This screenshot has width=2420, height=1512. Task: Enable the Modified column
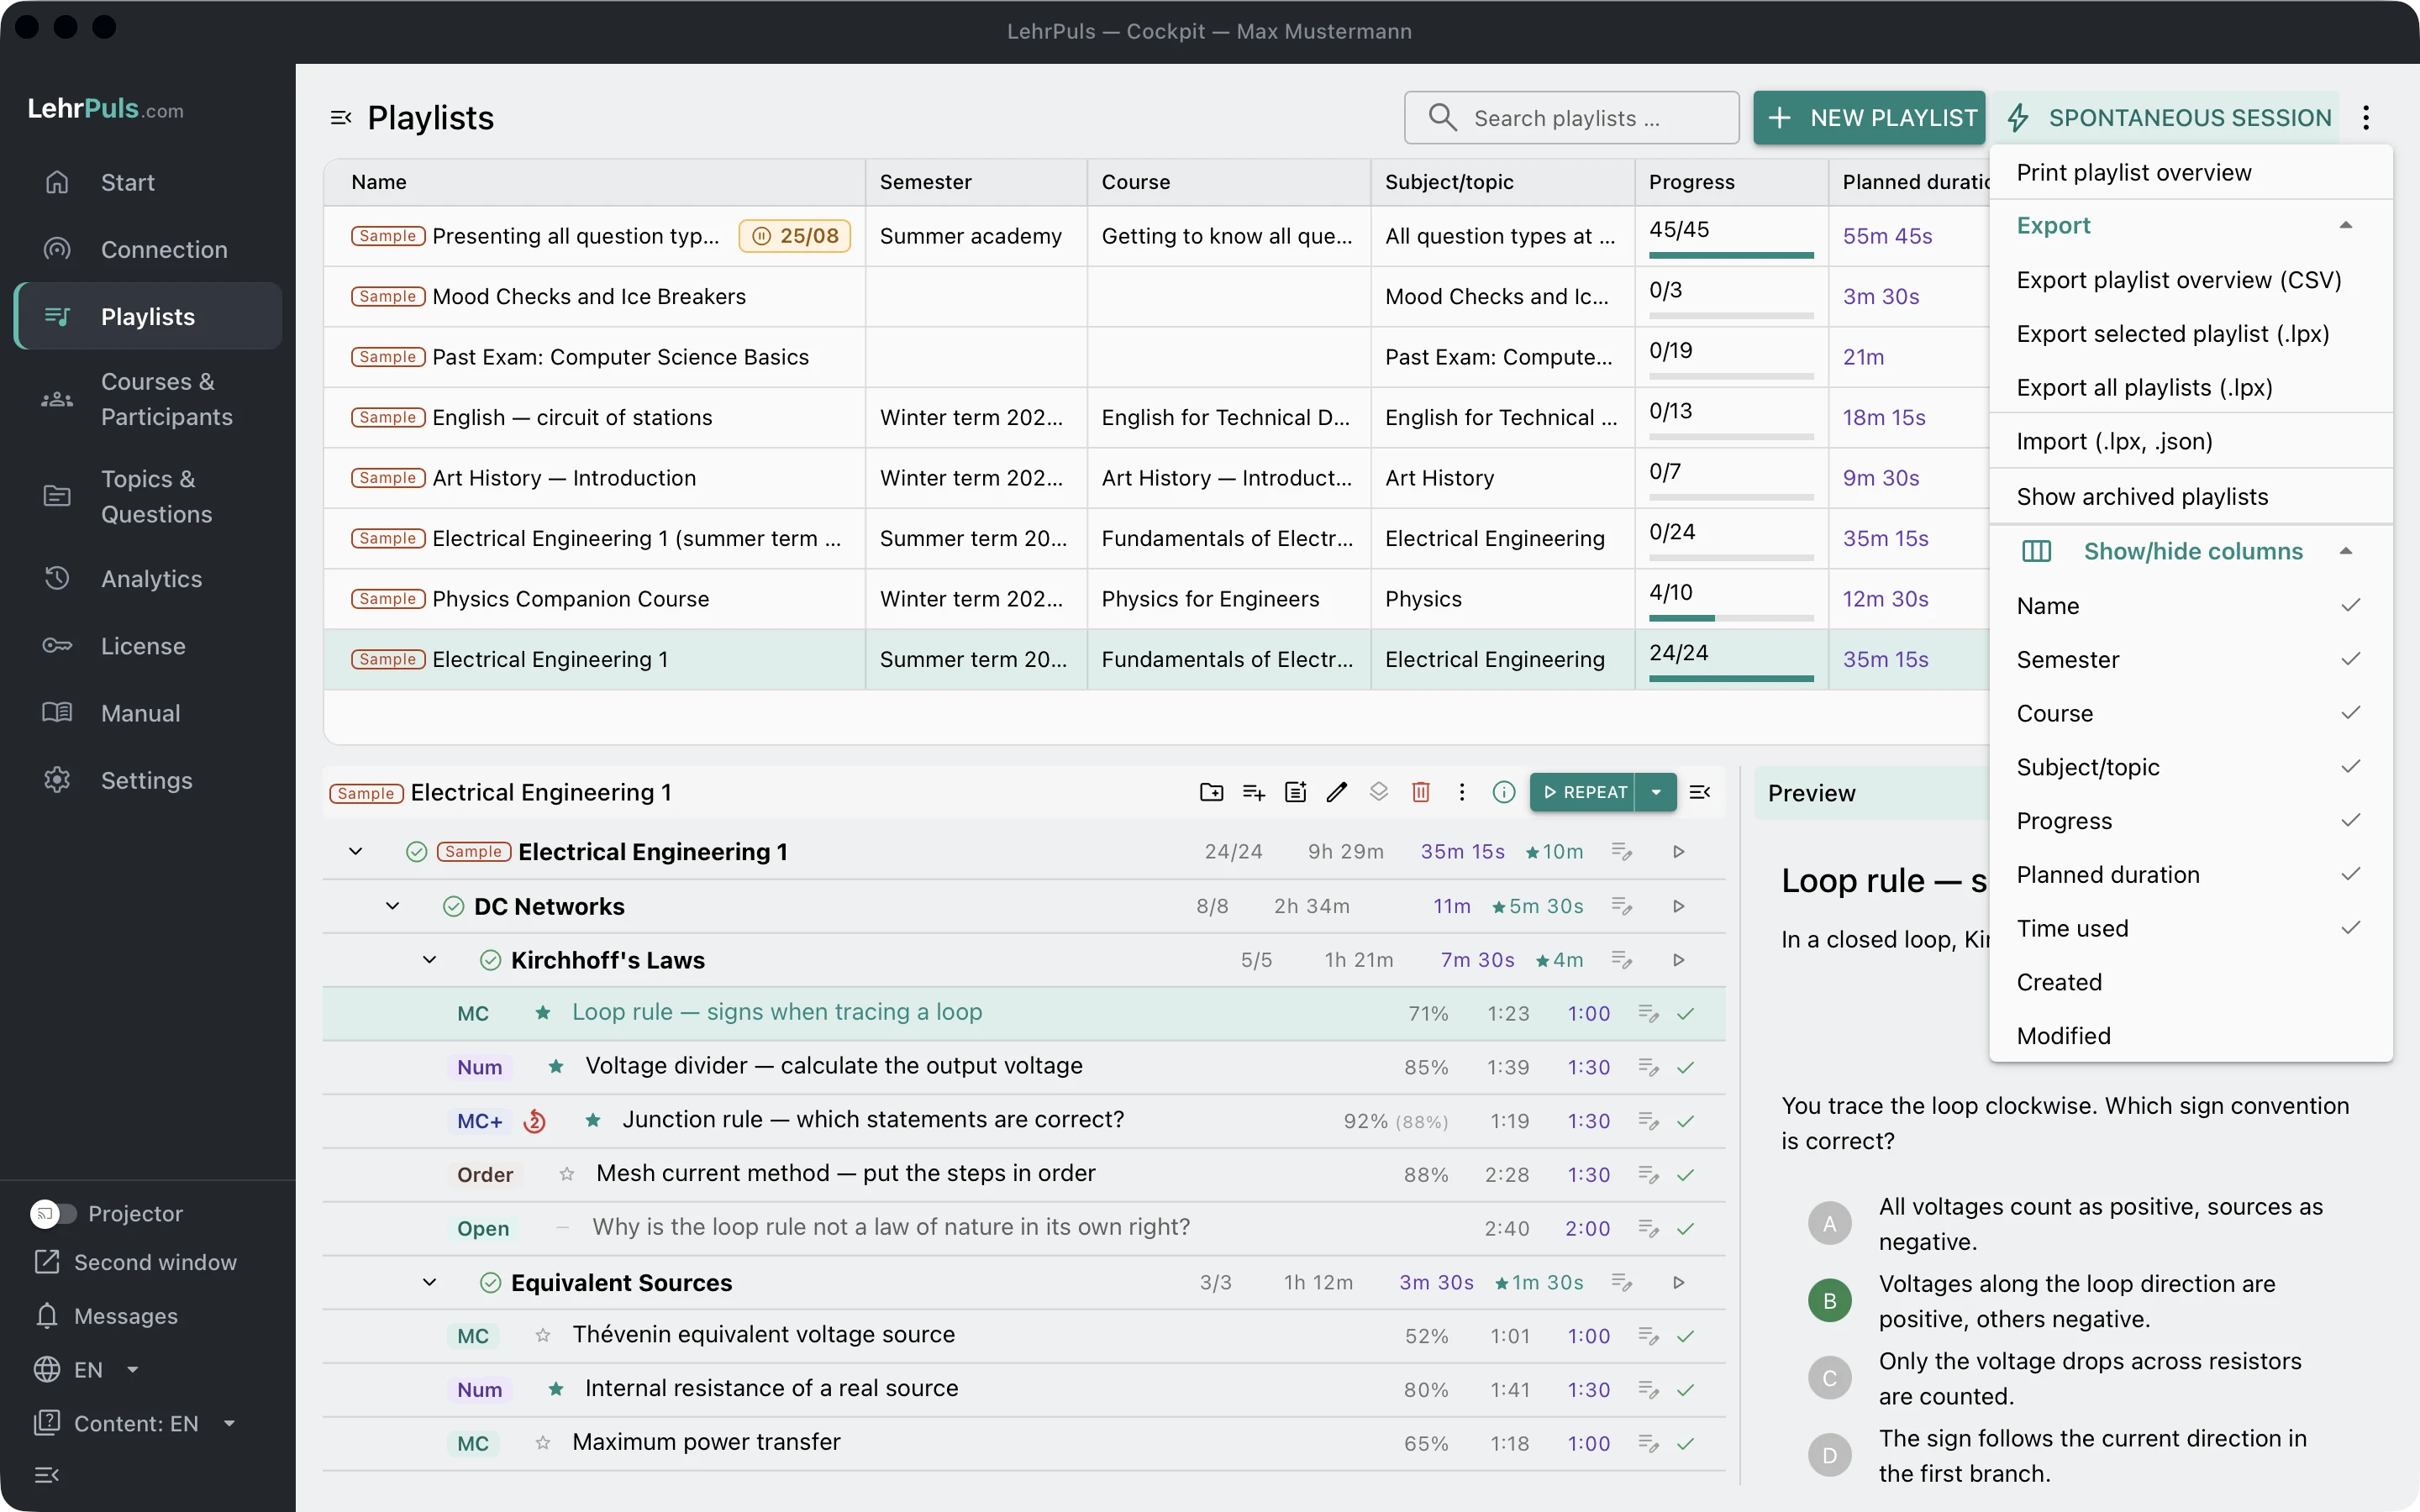[2190, 1036]
